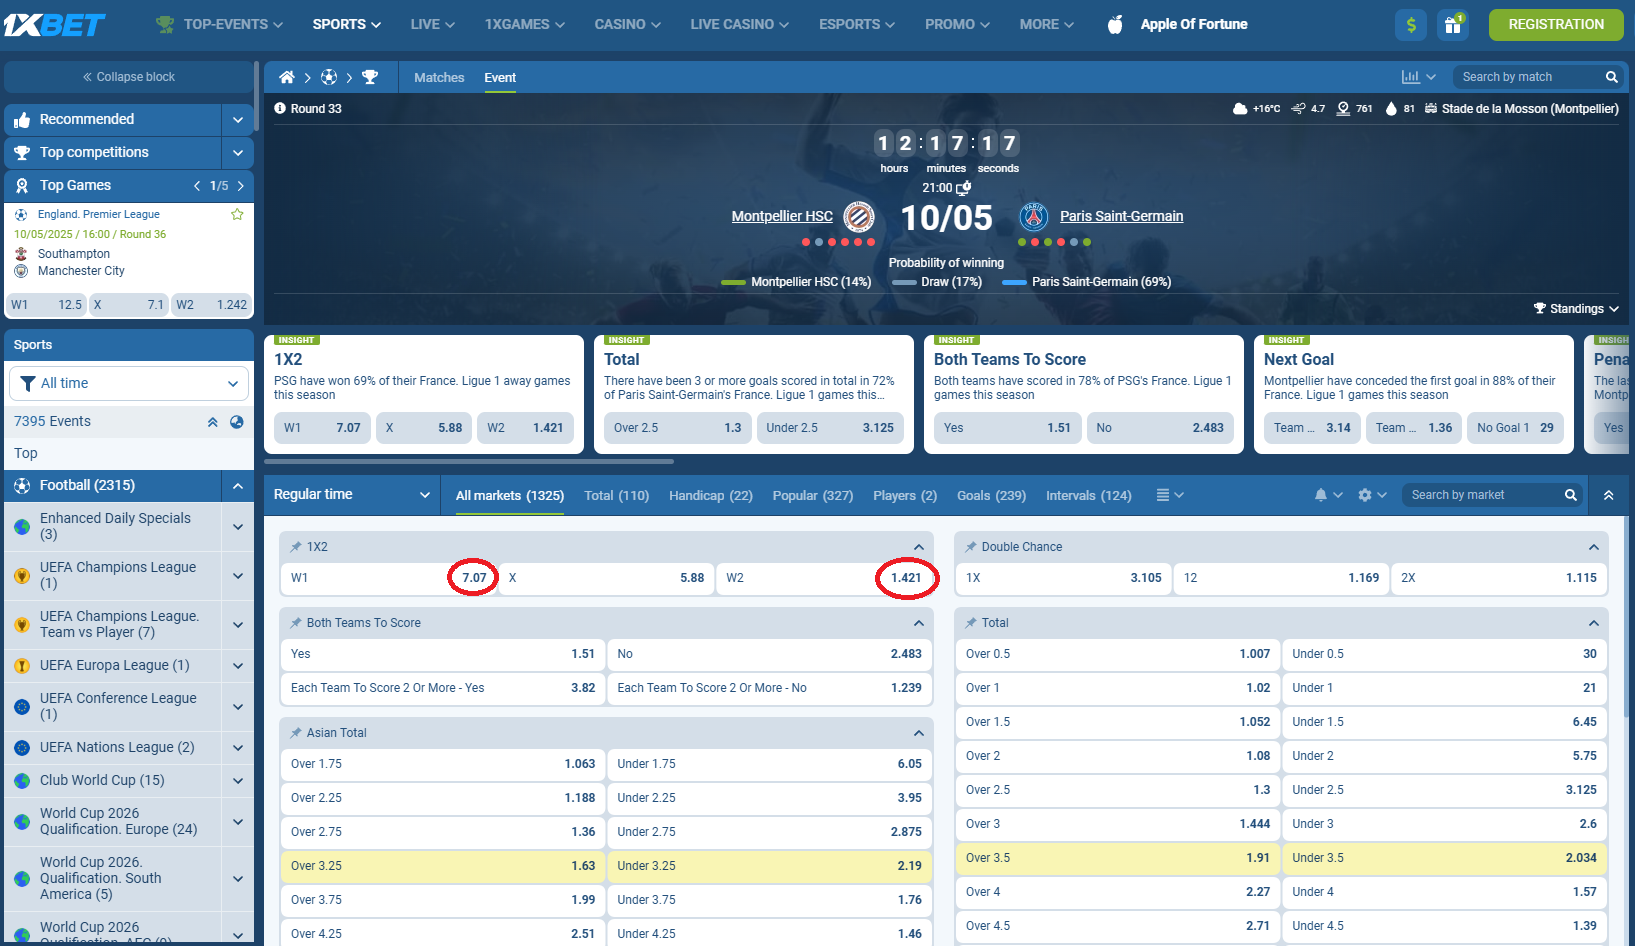Open Montpellier HSC team link

pyautogui.click(x=782, y=216)
